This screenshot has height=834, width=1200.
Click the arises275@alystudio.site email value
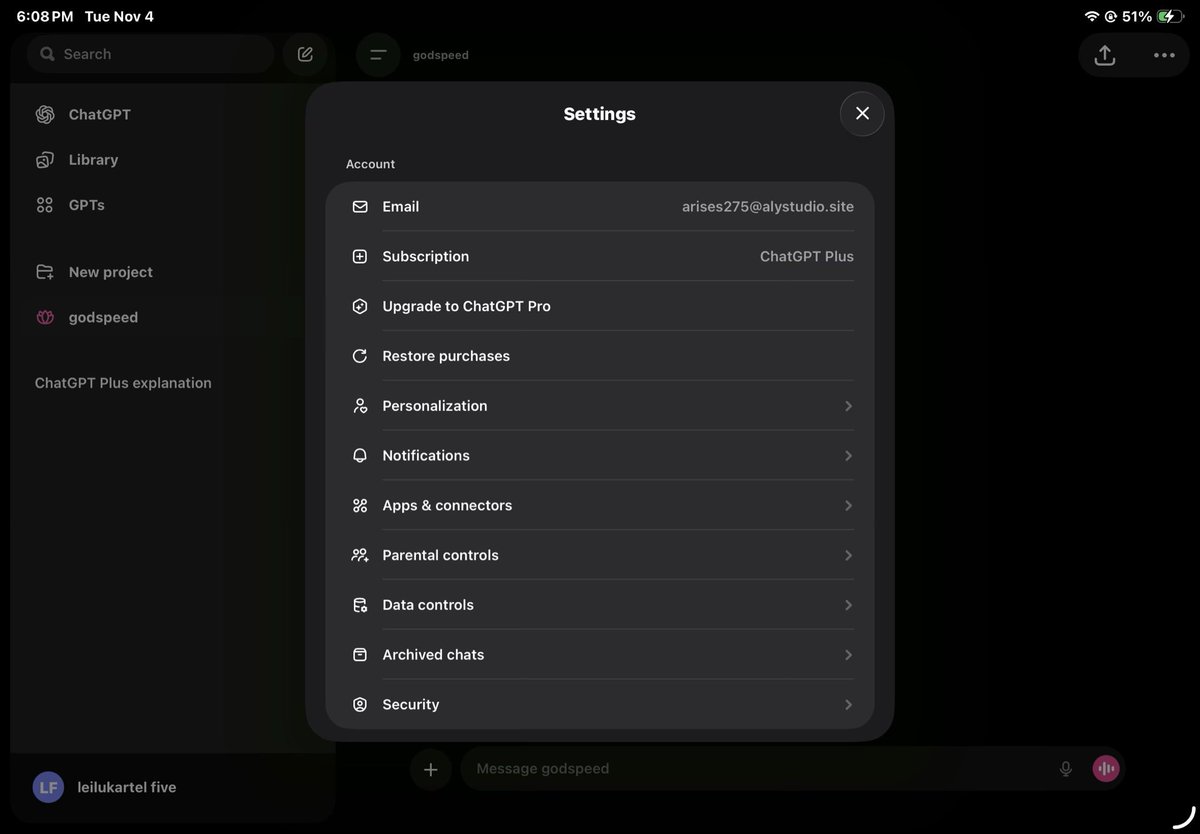[768, 207]
